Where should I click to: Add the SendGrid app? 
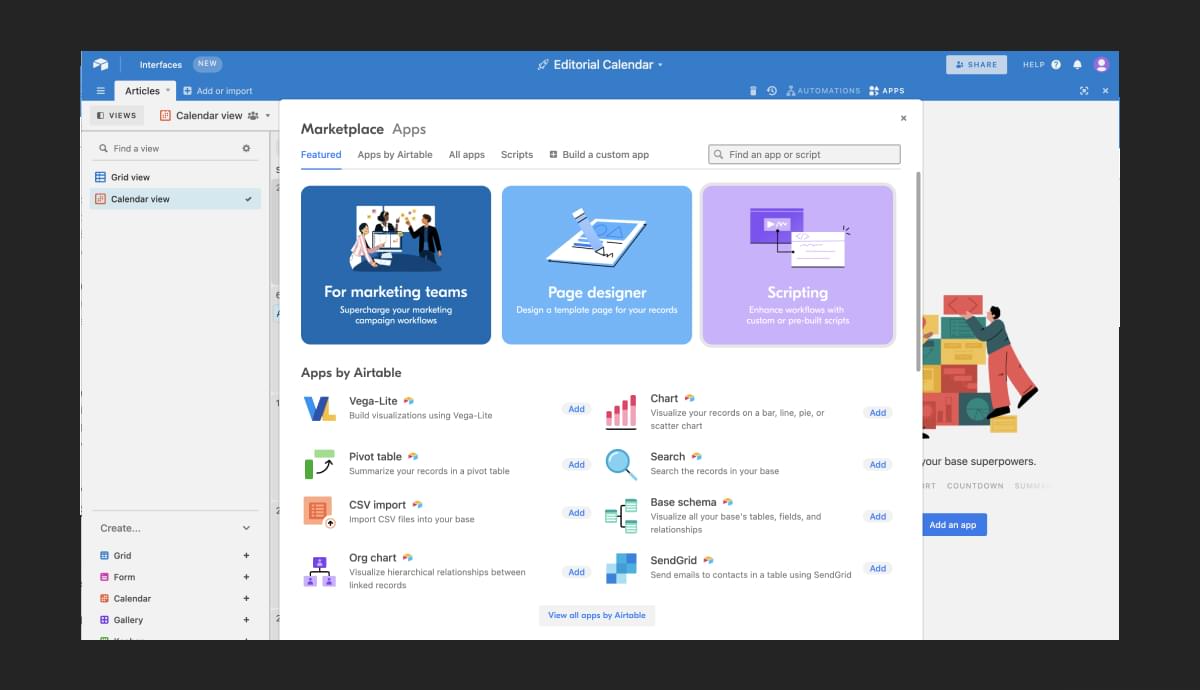[877, 569]
